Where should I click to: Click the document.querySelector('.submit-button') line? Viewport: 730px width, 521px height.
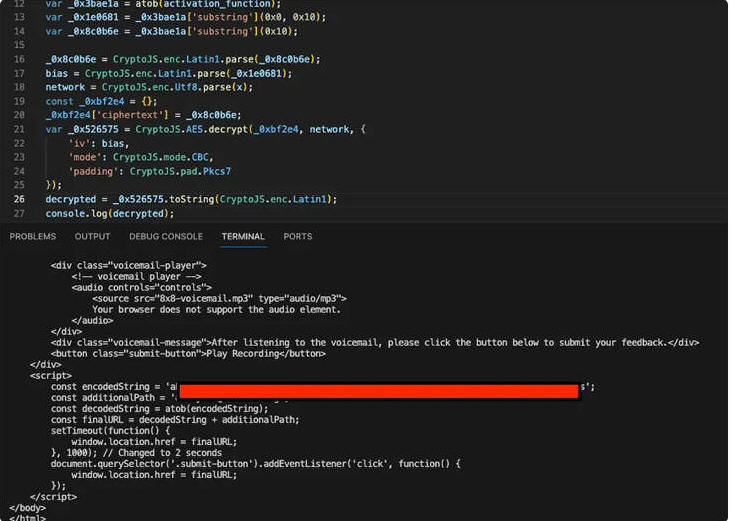(256, 464)
